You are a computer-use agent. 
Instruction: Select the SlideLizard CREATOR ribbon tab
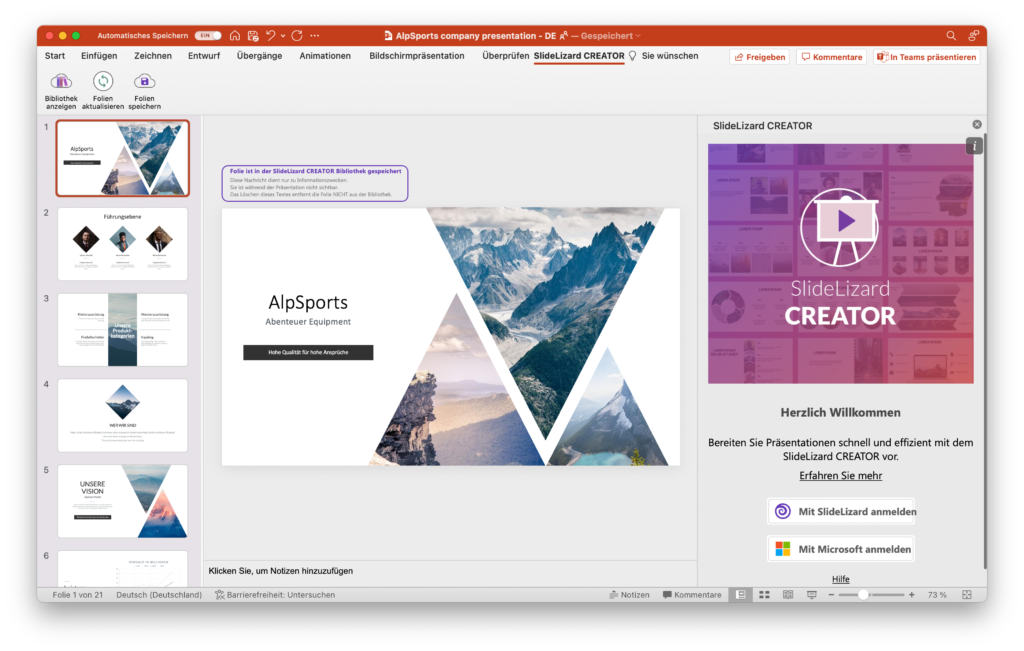(579, 56)
